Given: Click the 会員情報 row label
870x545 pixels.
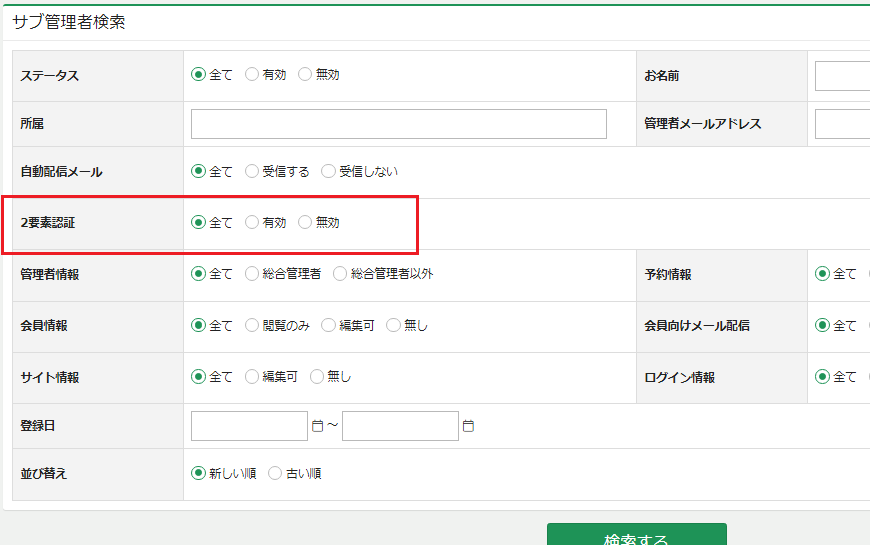Looking at the screenshot, I should (x=44, y=325).
